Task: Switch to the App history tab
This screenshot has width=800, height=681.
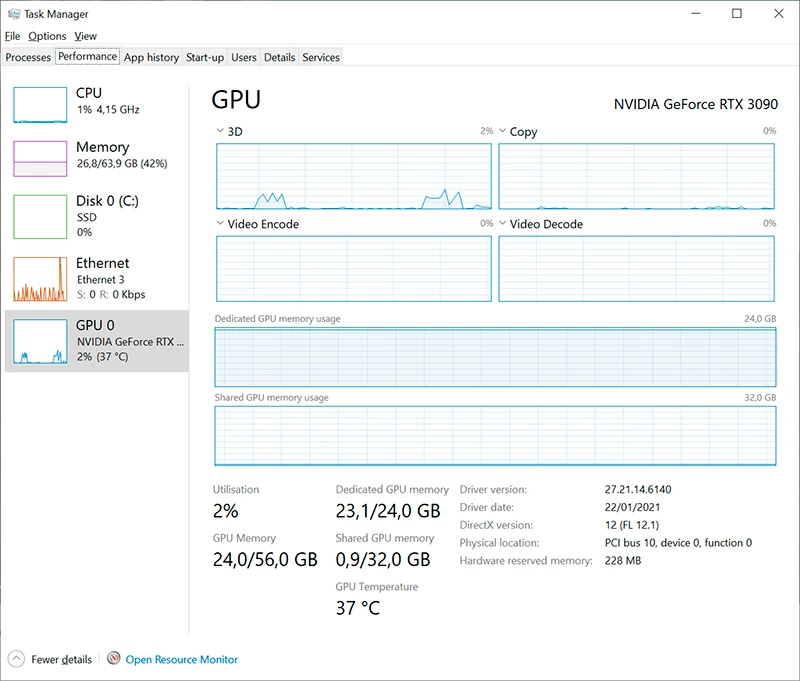Action: tap(152, 57)
